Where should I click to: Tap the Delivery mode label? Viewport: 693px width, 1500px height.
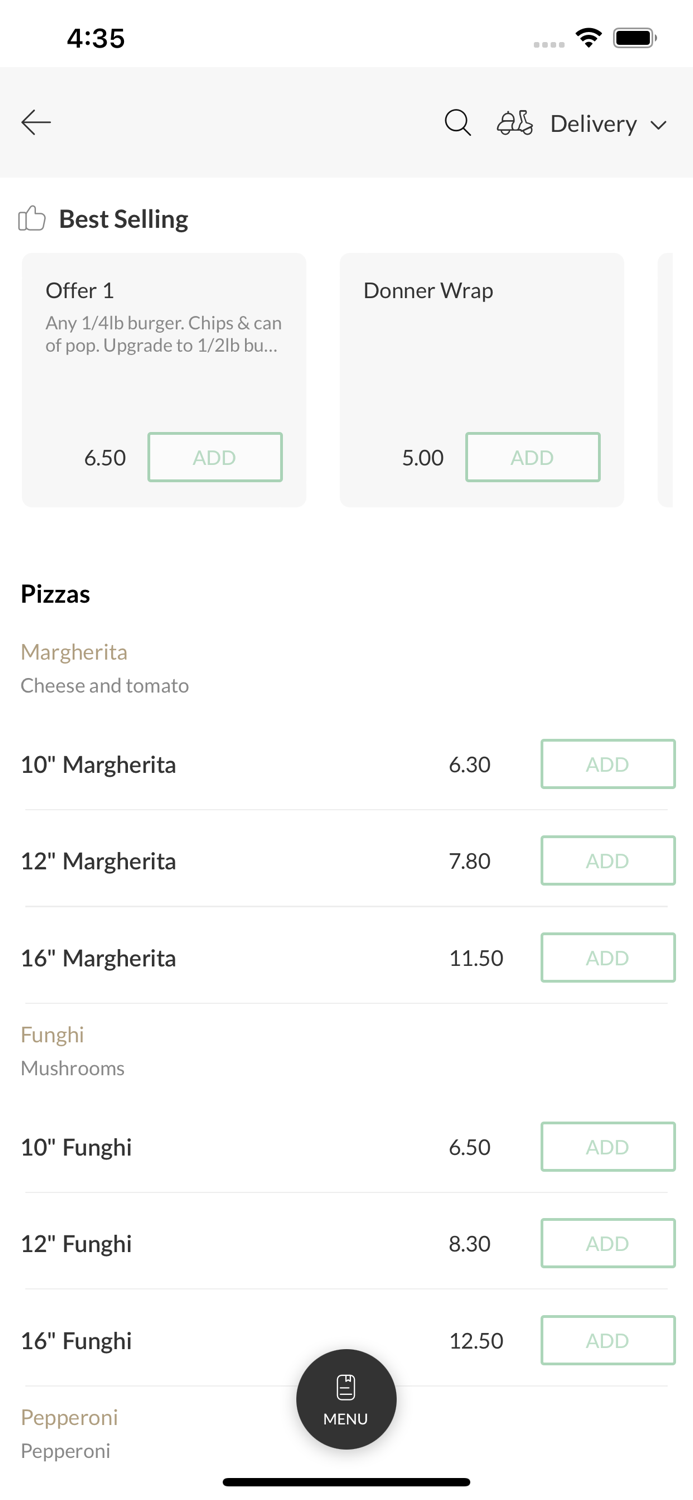pyautogui.click(x=593, y=124)
